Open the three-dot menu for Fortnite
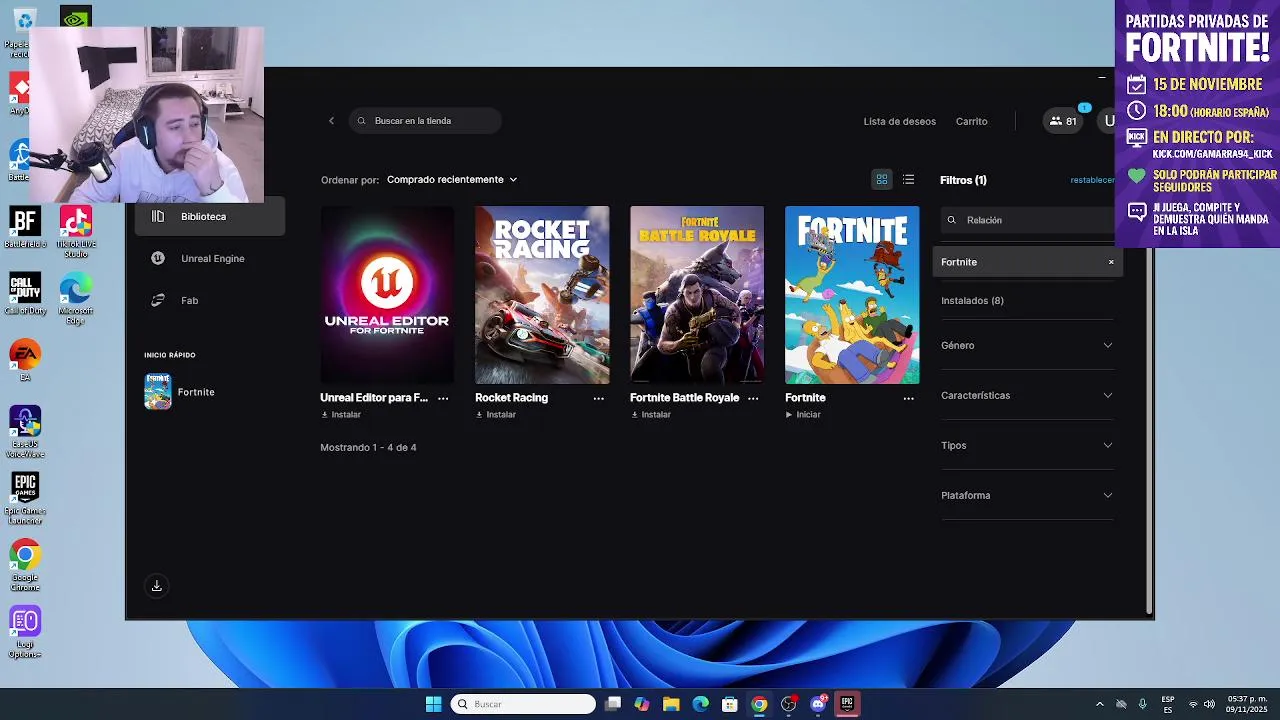The image size is (1280, 720). click(908, 398)
